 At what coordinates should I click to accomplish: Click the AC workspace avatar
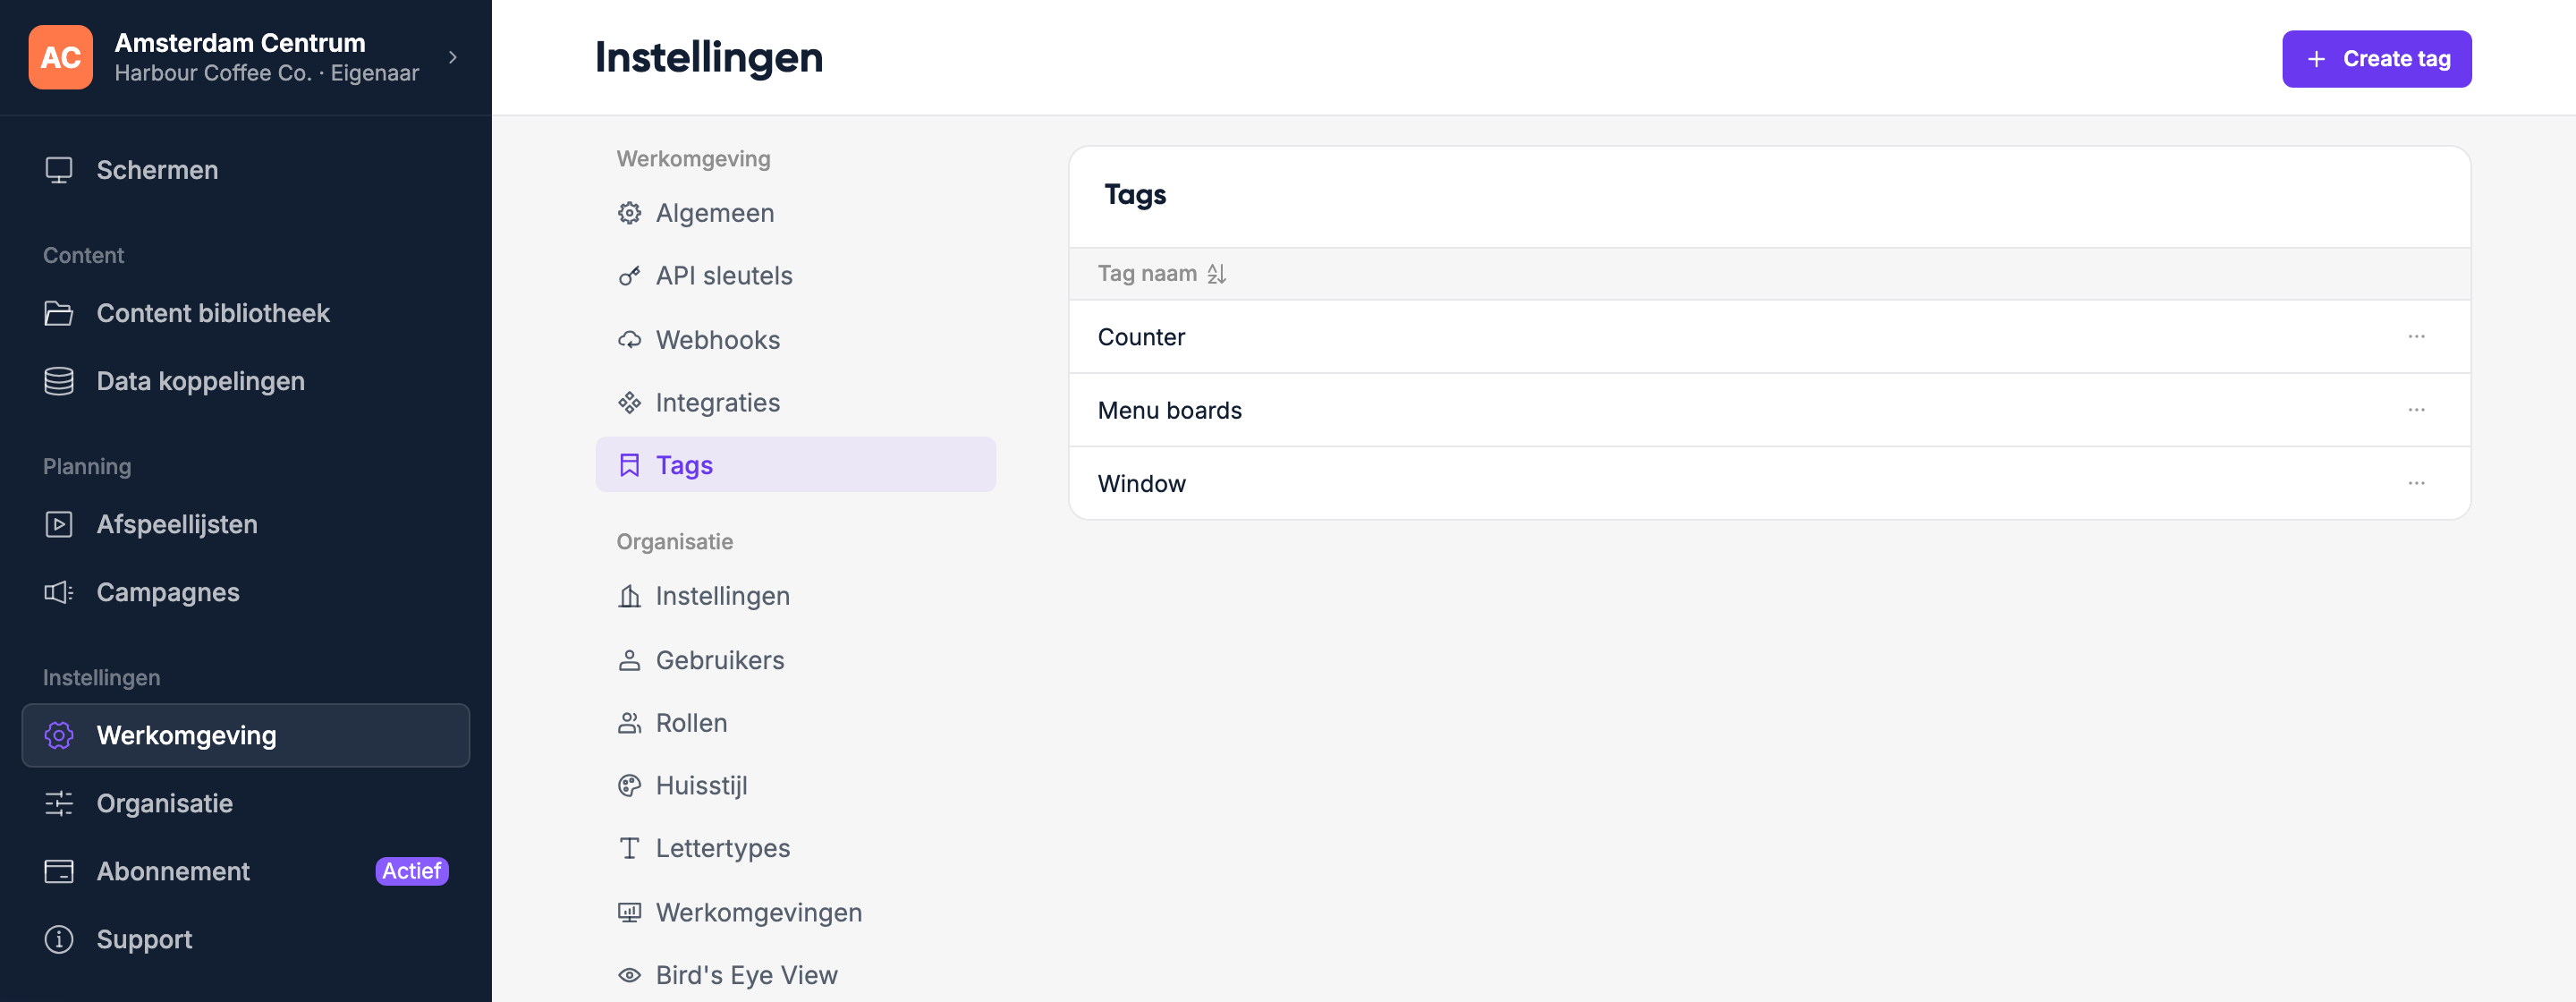click(60, 57)
